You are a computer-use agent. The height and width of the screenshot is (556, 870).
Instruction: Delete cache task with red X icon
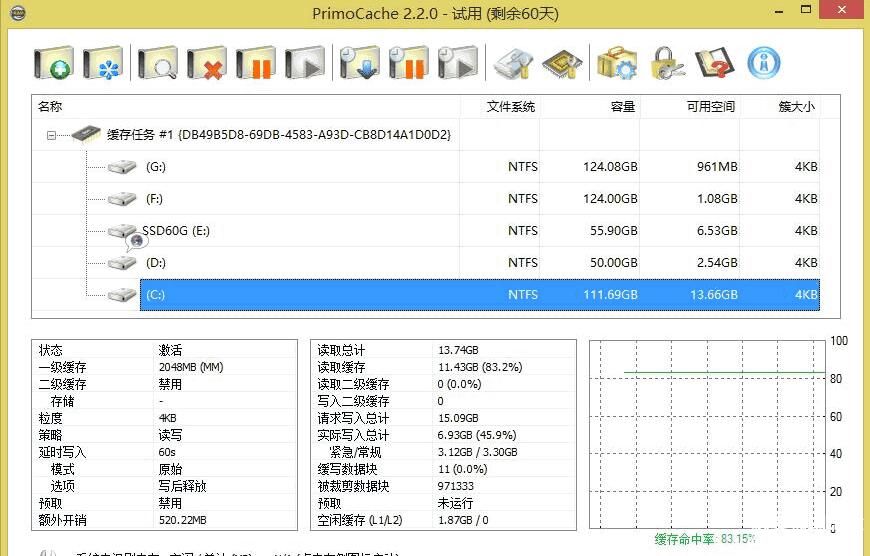(x=206, y=63)
